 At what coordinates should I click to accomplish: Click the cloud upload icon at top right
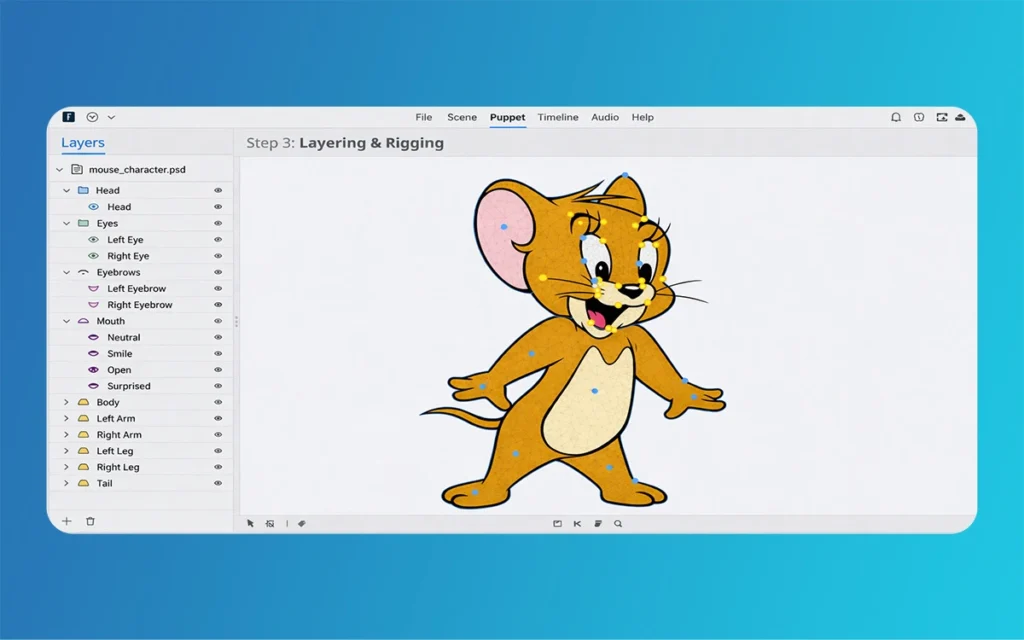coord(960,117)
